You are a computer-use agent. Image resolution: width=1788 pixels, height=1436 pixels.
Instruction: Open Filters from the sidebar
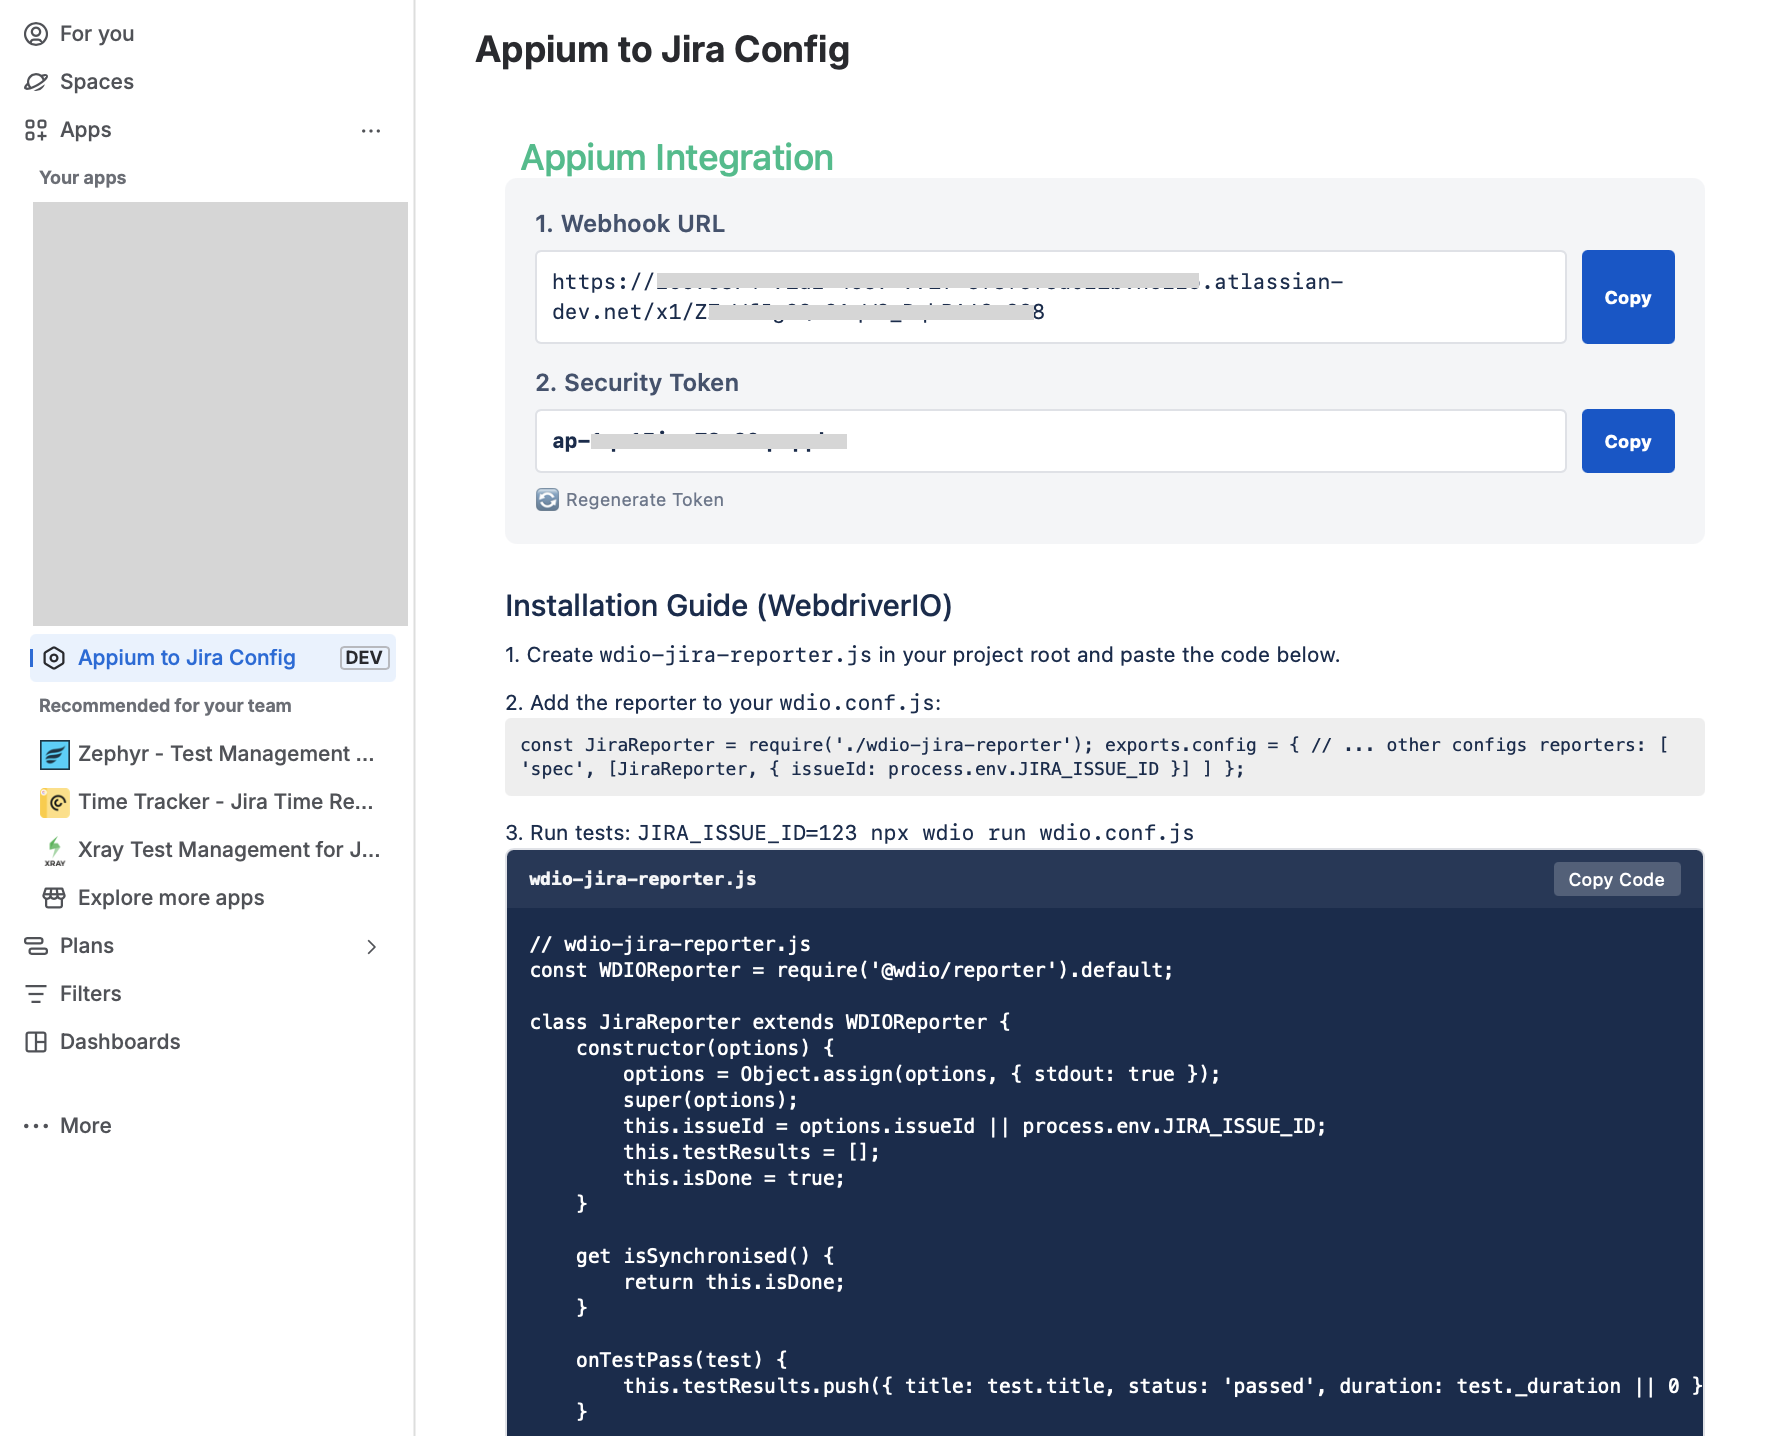(x=37, y=993)
